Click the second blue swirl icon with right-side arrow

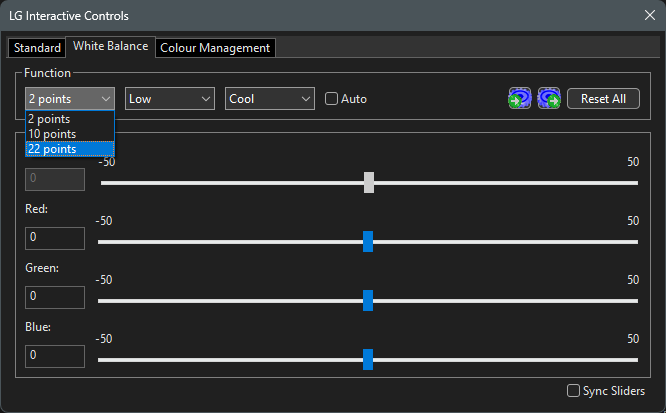[548, 98]
